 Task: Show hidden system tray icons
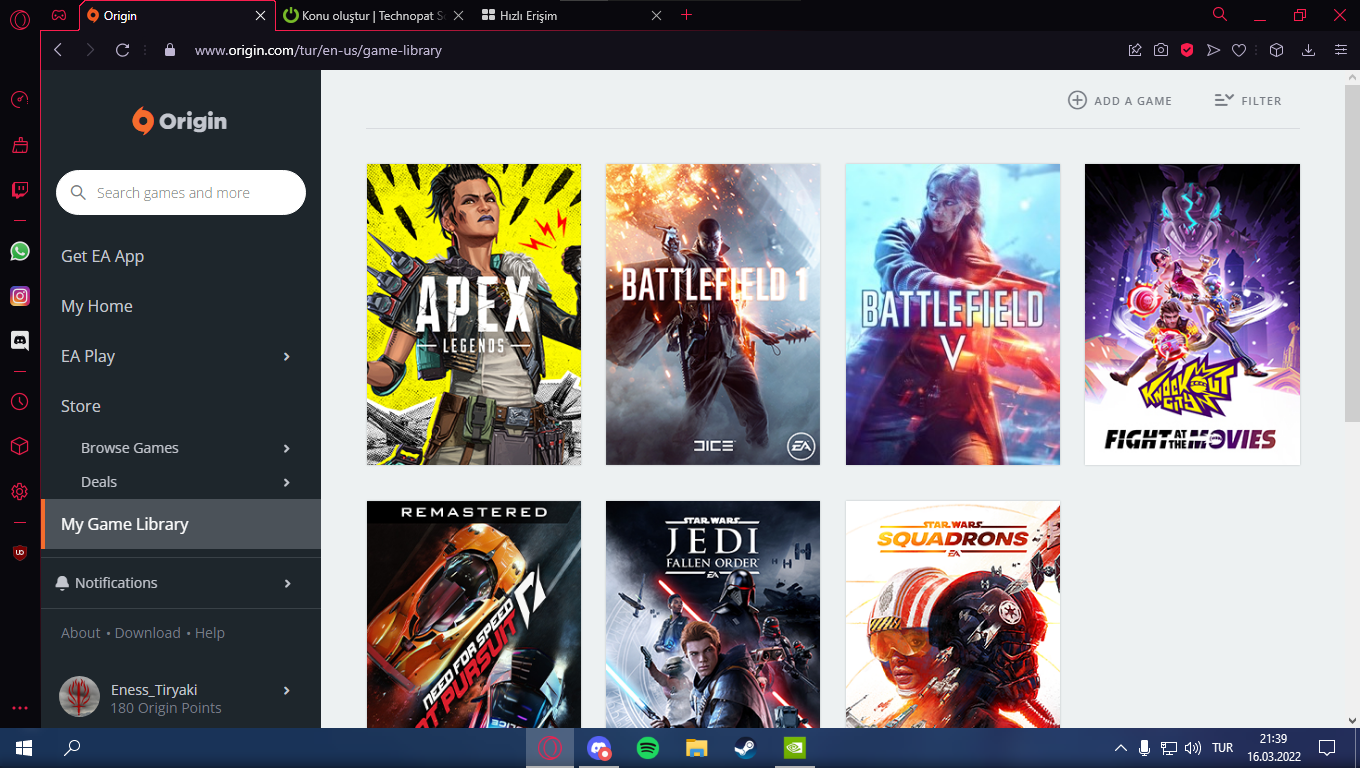point(1121,747)
